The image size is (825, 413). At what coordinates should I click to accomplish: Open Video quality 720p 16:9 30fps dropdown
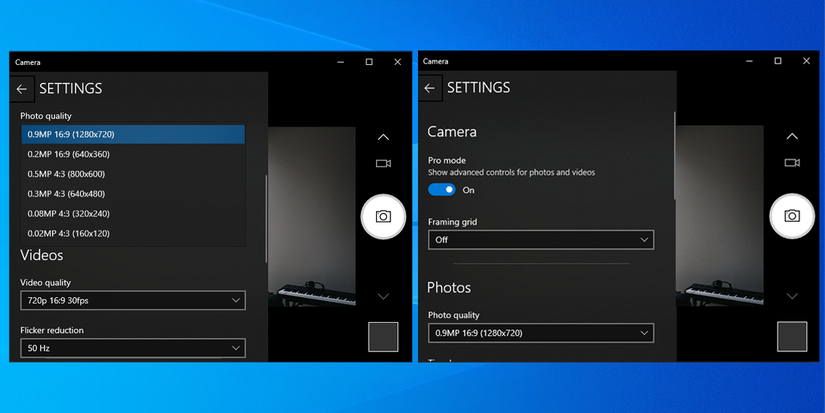pos(133,300)
